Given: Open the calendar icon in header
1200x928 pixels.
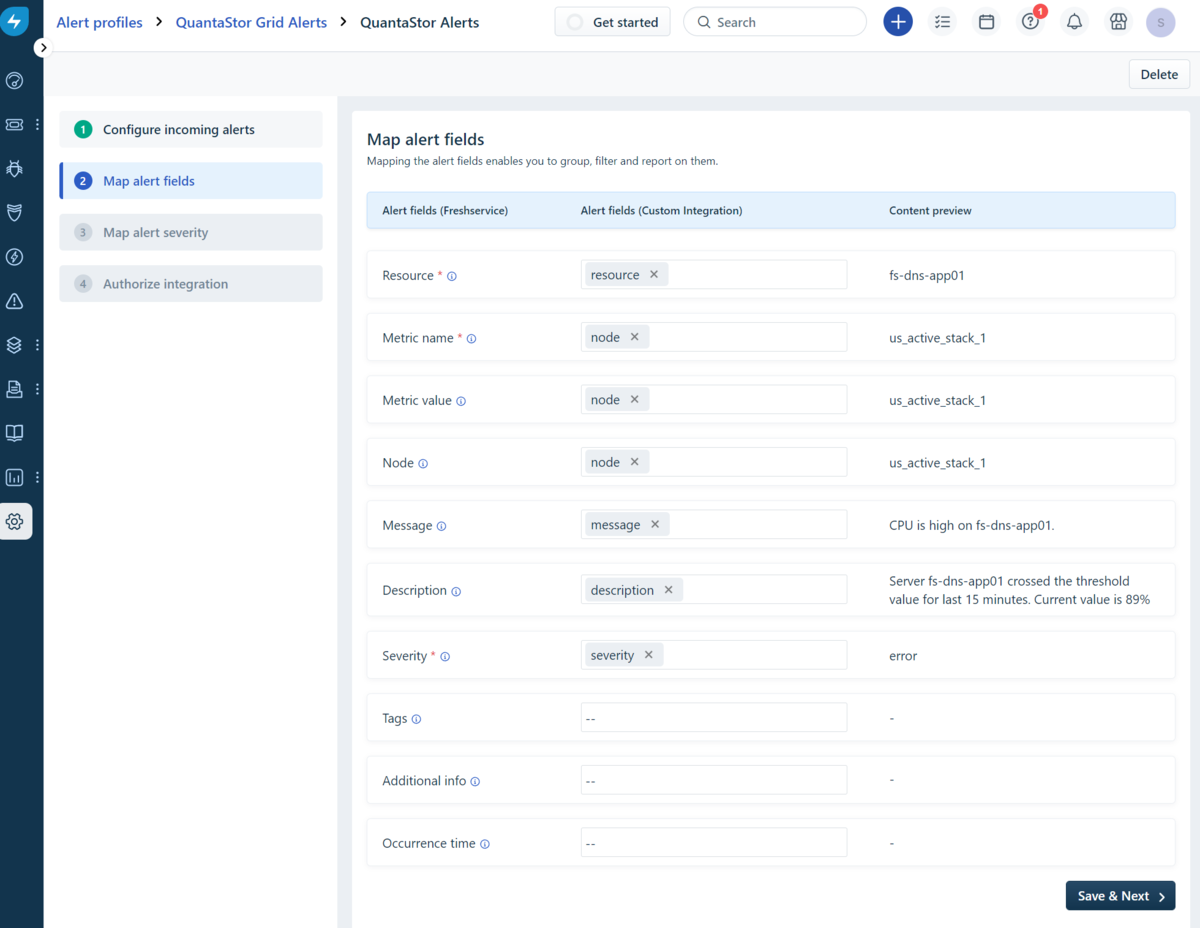Looking at the screenshot, I should 986,22.
